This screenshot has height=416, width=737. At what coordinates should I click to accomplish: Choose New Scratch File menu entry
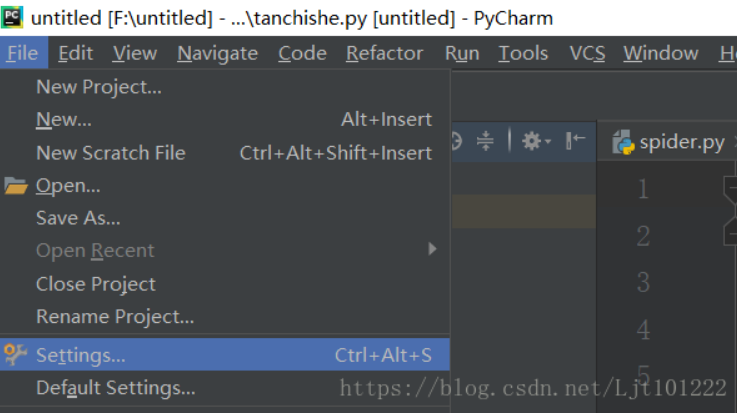[110, 153]
